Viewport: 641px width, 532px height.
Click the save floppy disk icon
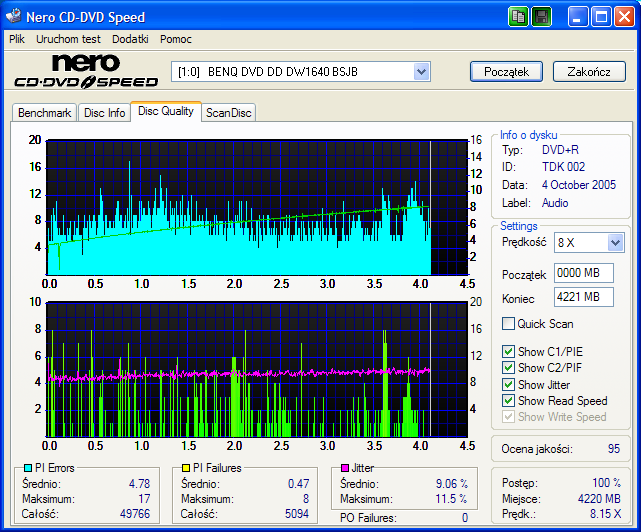541,17
